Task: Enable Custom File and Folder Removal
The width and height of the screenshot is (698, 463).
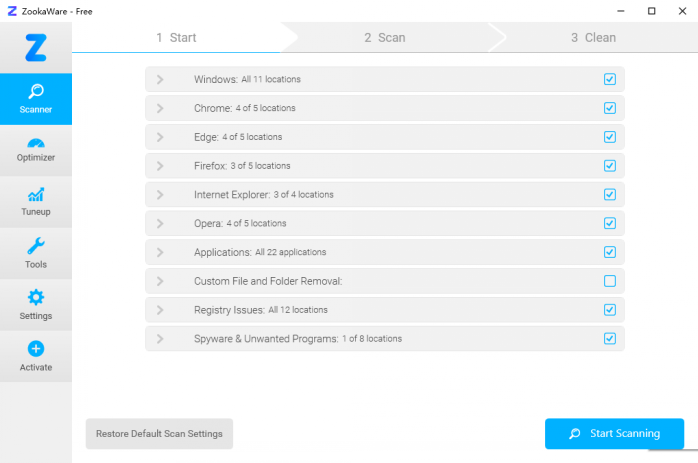Action: pos(610,281)
